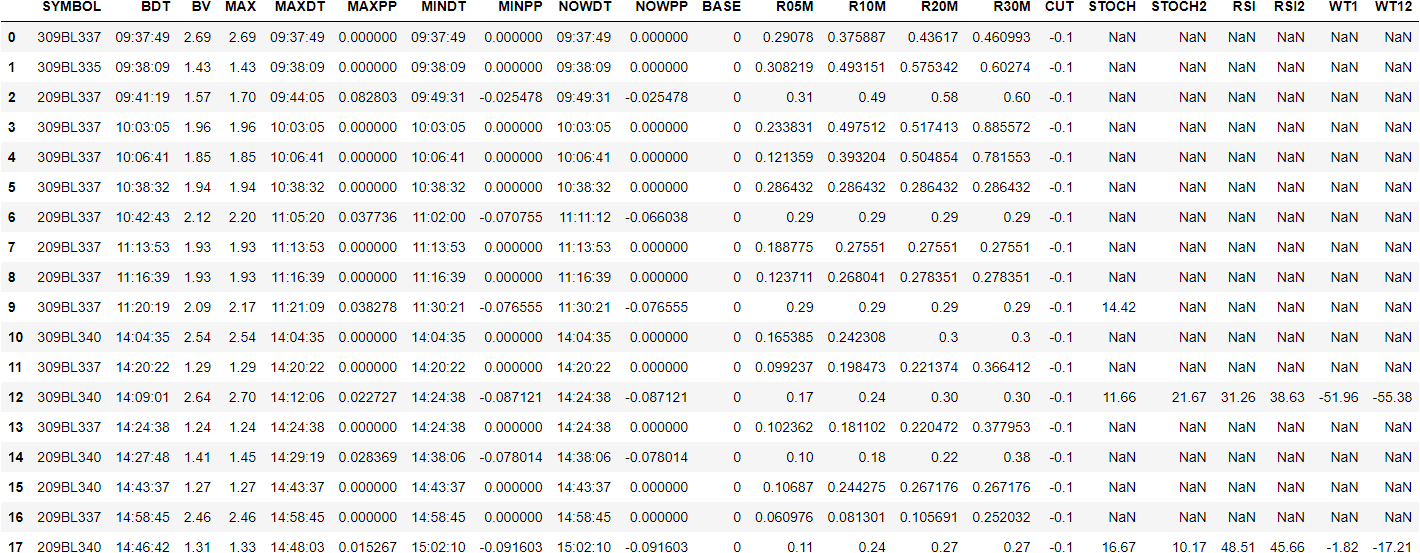The height and width of the screenshot is (553, 1420).
Task: Click the MINDT column header
Action: (445, 7)
